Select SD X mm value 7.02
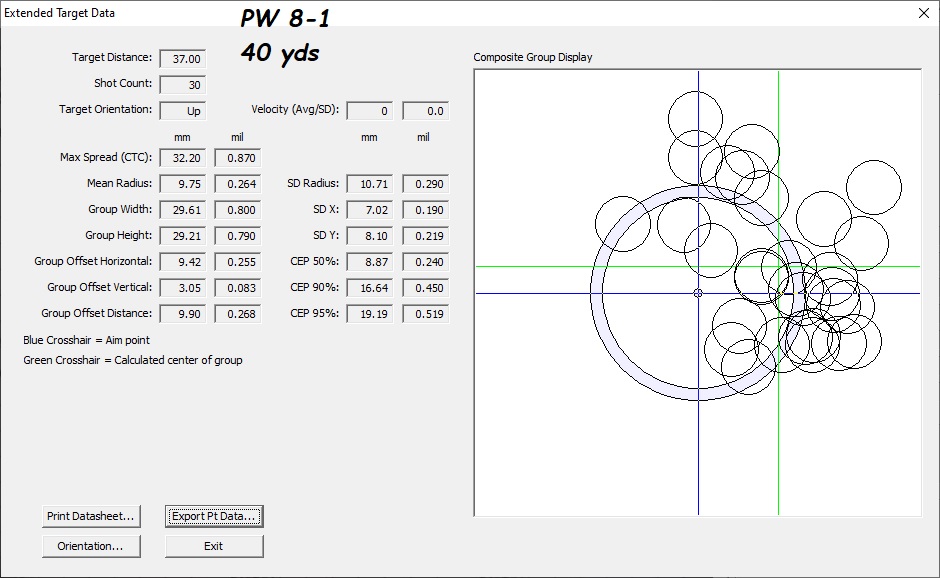940x578 pixels. coord(370,210)
